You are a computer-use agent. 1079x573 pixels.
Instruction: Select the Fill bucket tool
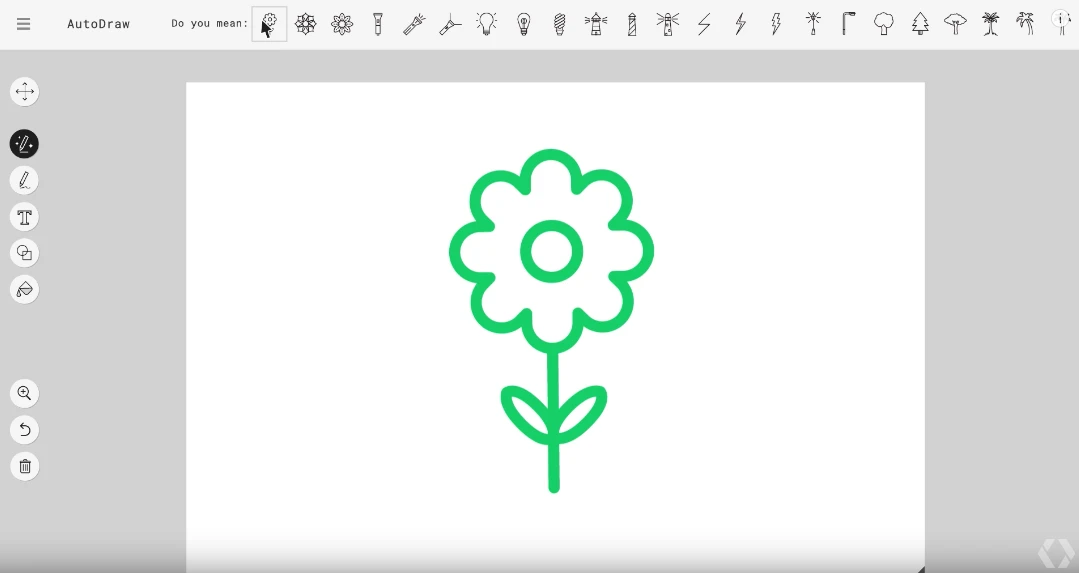[25, 290]
